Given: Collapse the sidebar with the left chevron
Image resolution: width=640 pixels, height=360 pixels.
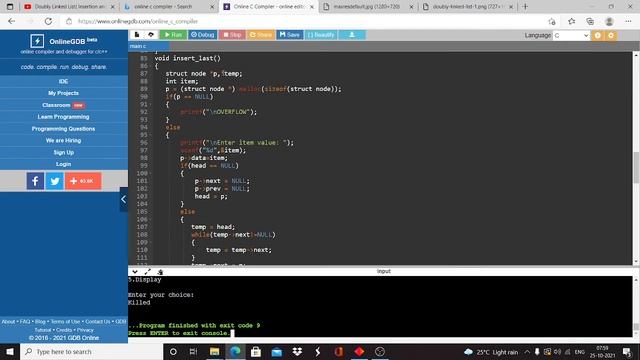Looking at the screenshot, I should coord(124,199).
